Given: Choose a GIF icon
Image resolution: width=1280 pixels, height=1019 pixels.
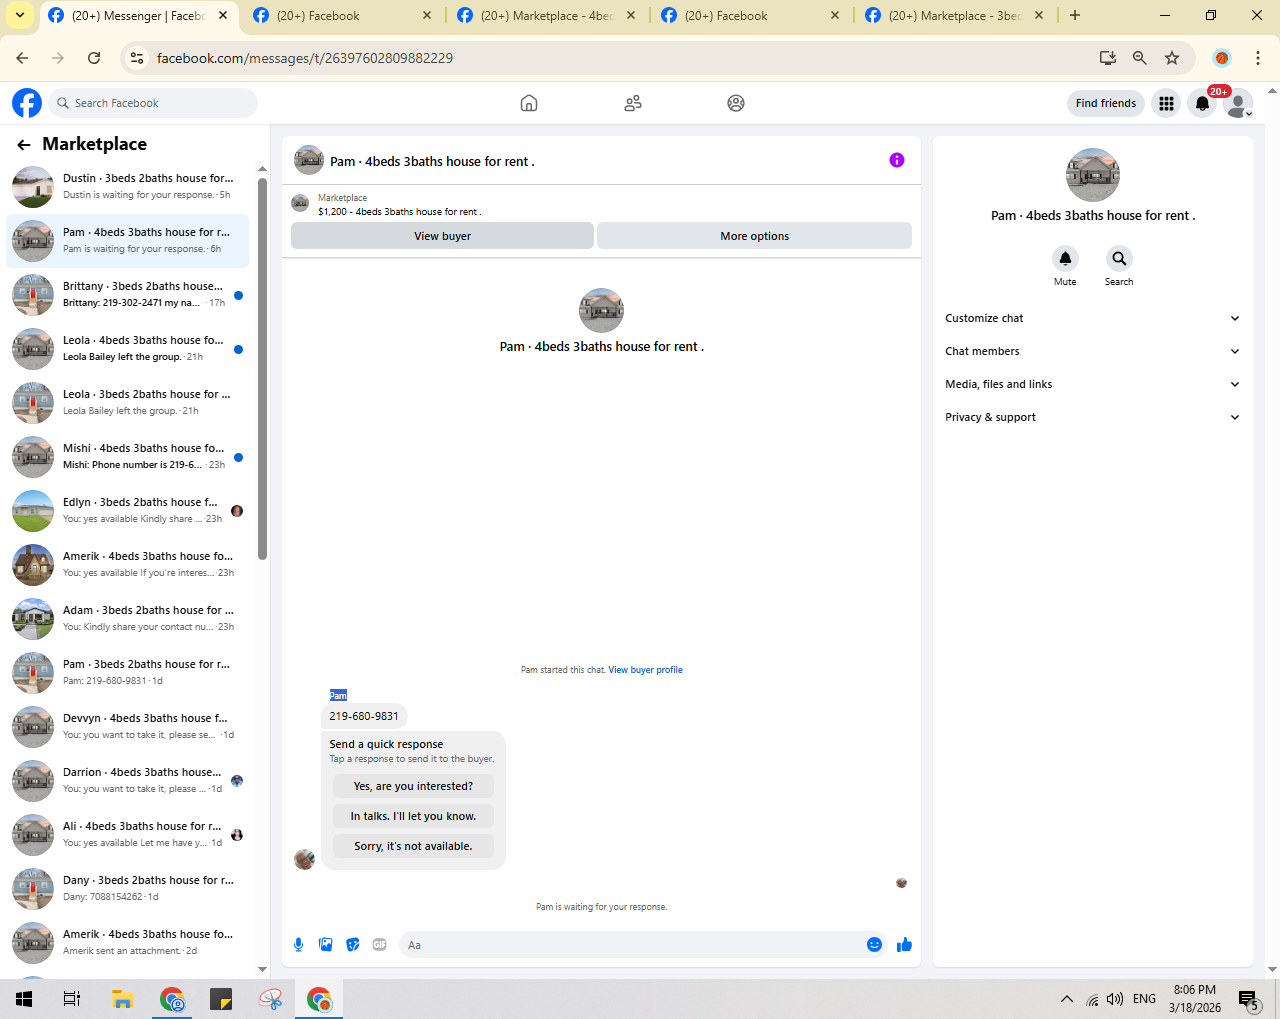Looking at the screenshot, I should click(380, 945).
